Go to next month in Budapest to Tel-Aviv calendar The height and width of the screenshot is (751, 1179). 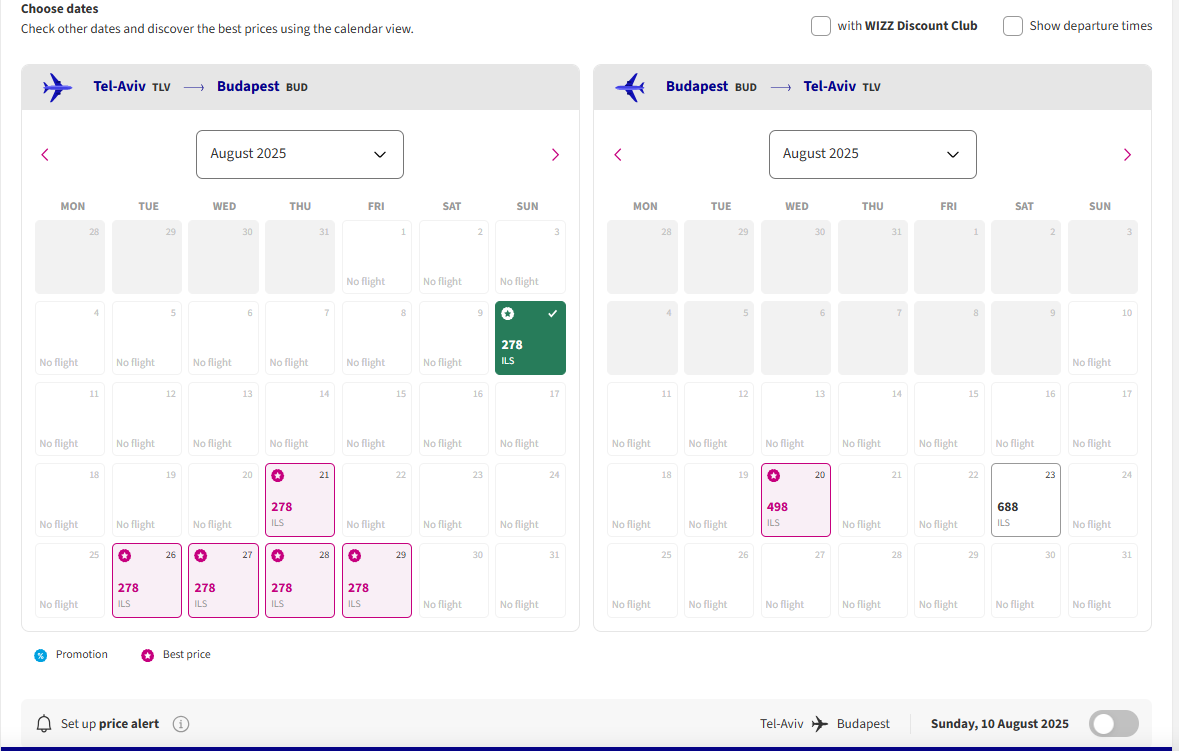click(x=1127, y=154)
